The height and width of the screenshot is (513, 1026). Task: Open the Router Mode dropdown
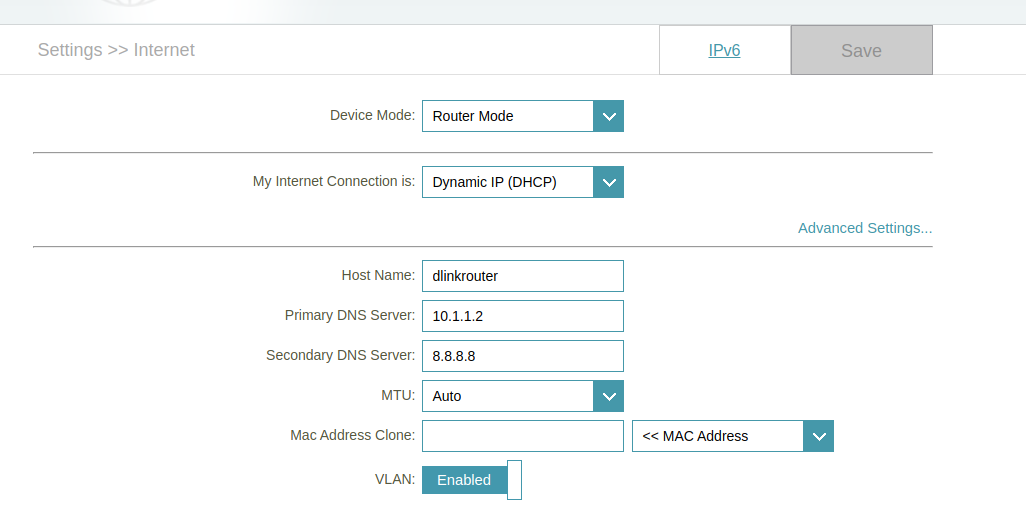[x=523, y=116]
